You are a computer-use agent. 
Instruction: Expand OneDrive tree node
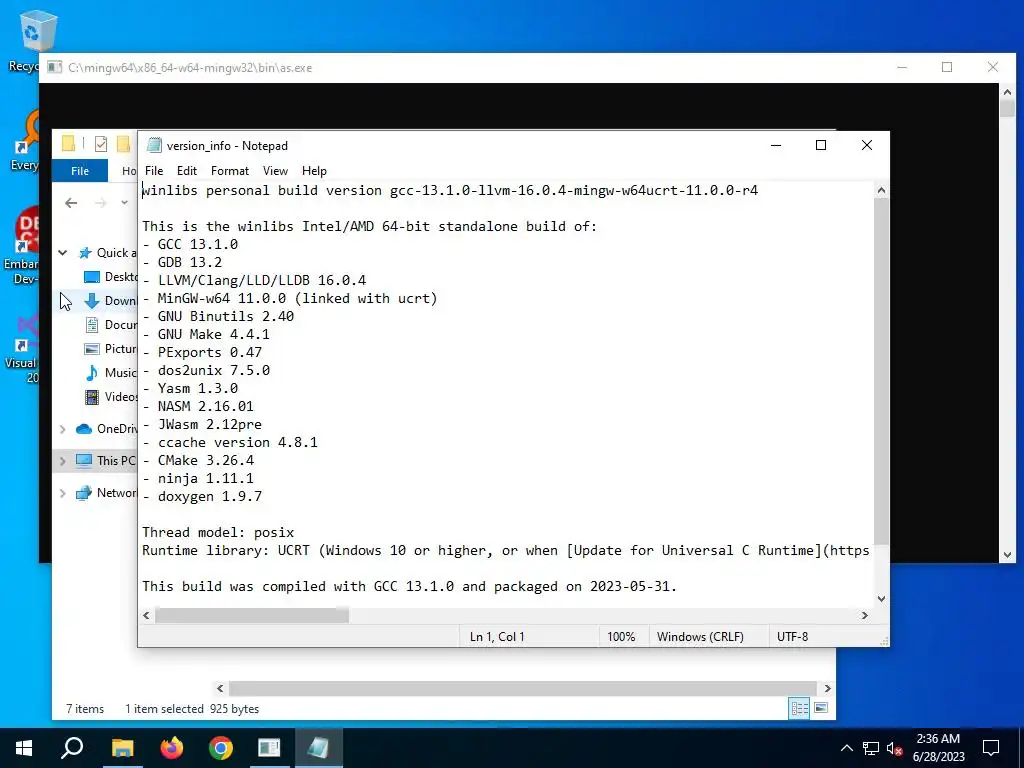click(63, 429)
